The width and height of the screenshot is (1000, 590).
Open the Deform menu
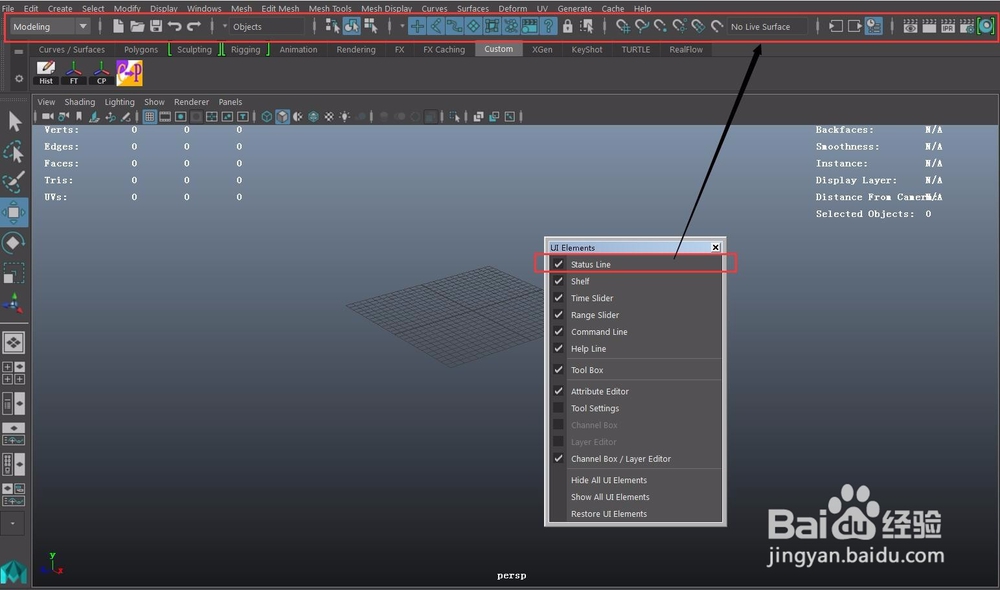pyautogui.click(x=513, y=8)
